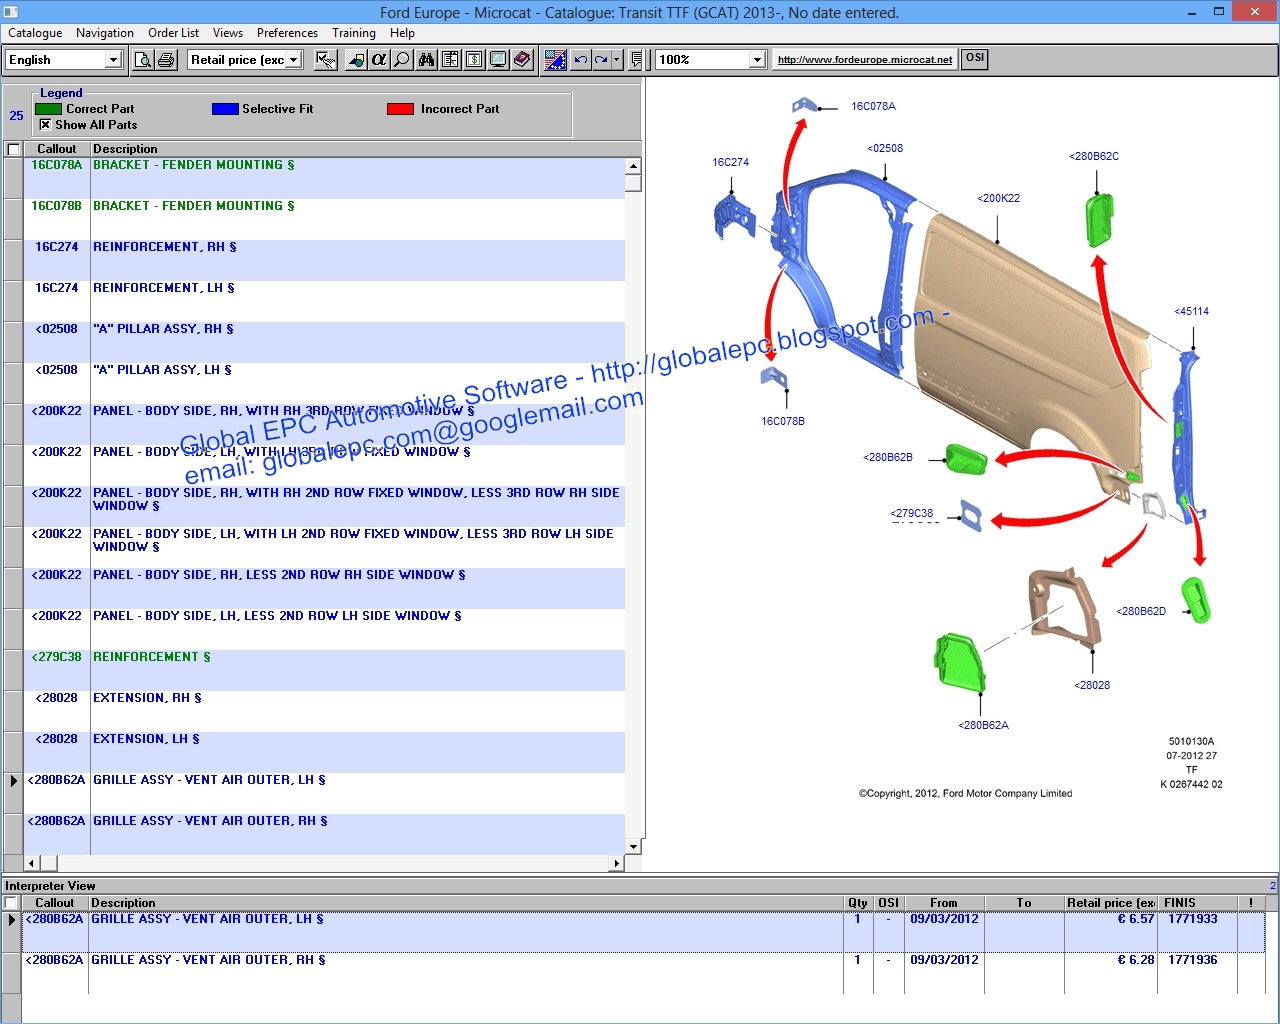The width and height of the screenshot is (1280, 1024).
Task: Click FINIS number 1771933 in Interpreter View
Action: pyautogui.click(x=1192, y=919)
